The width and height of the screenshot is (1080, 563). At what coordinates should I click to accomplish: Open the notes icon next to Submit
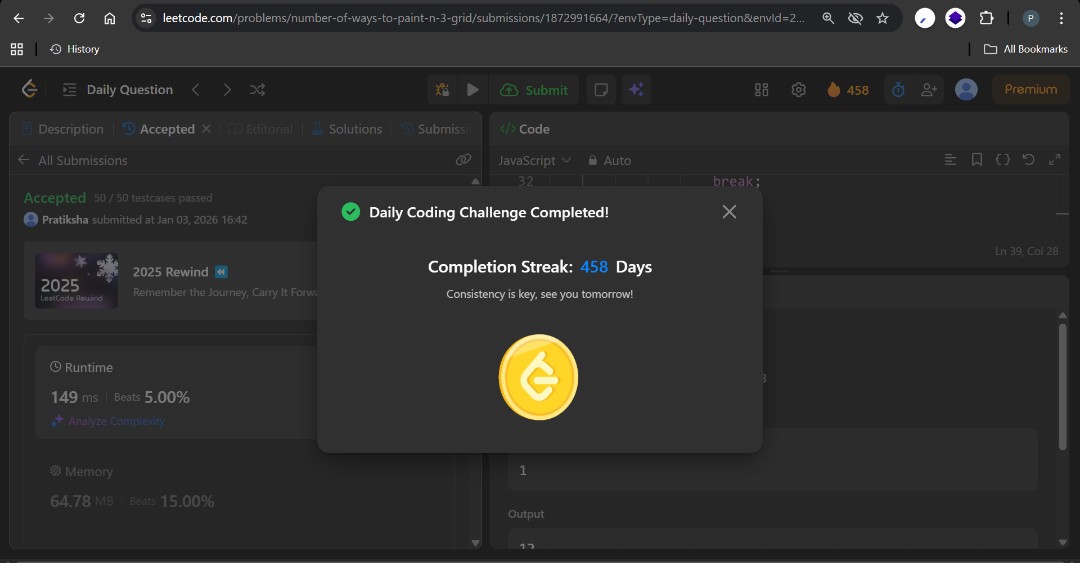coord(601,90)
